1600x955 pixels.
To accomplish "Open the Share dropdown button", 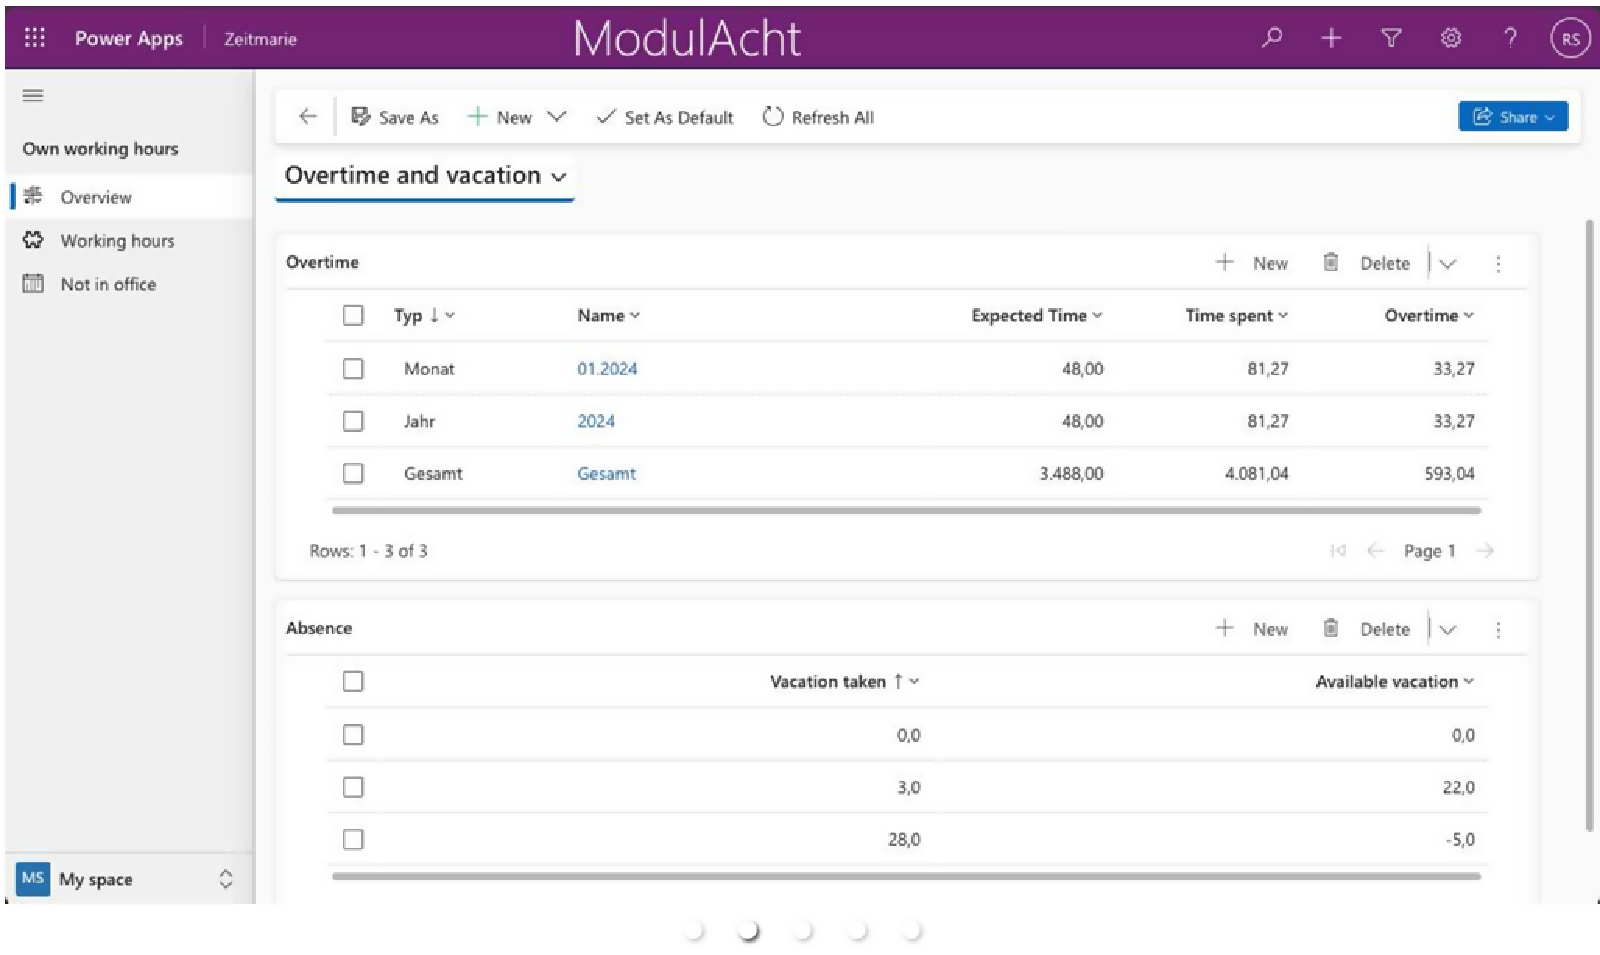I will point(1512,117).
